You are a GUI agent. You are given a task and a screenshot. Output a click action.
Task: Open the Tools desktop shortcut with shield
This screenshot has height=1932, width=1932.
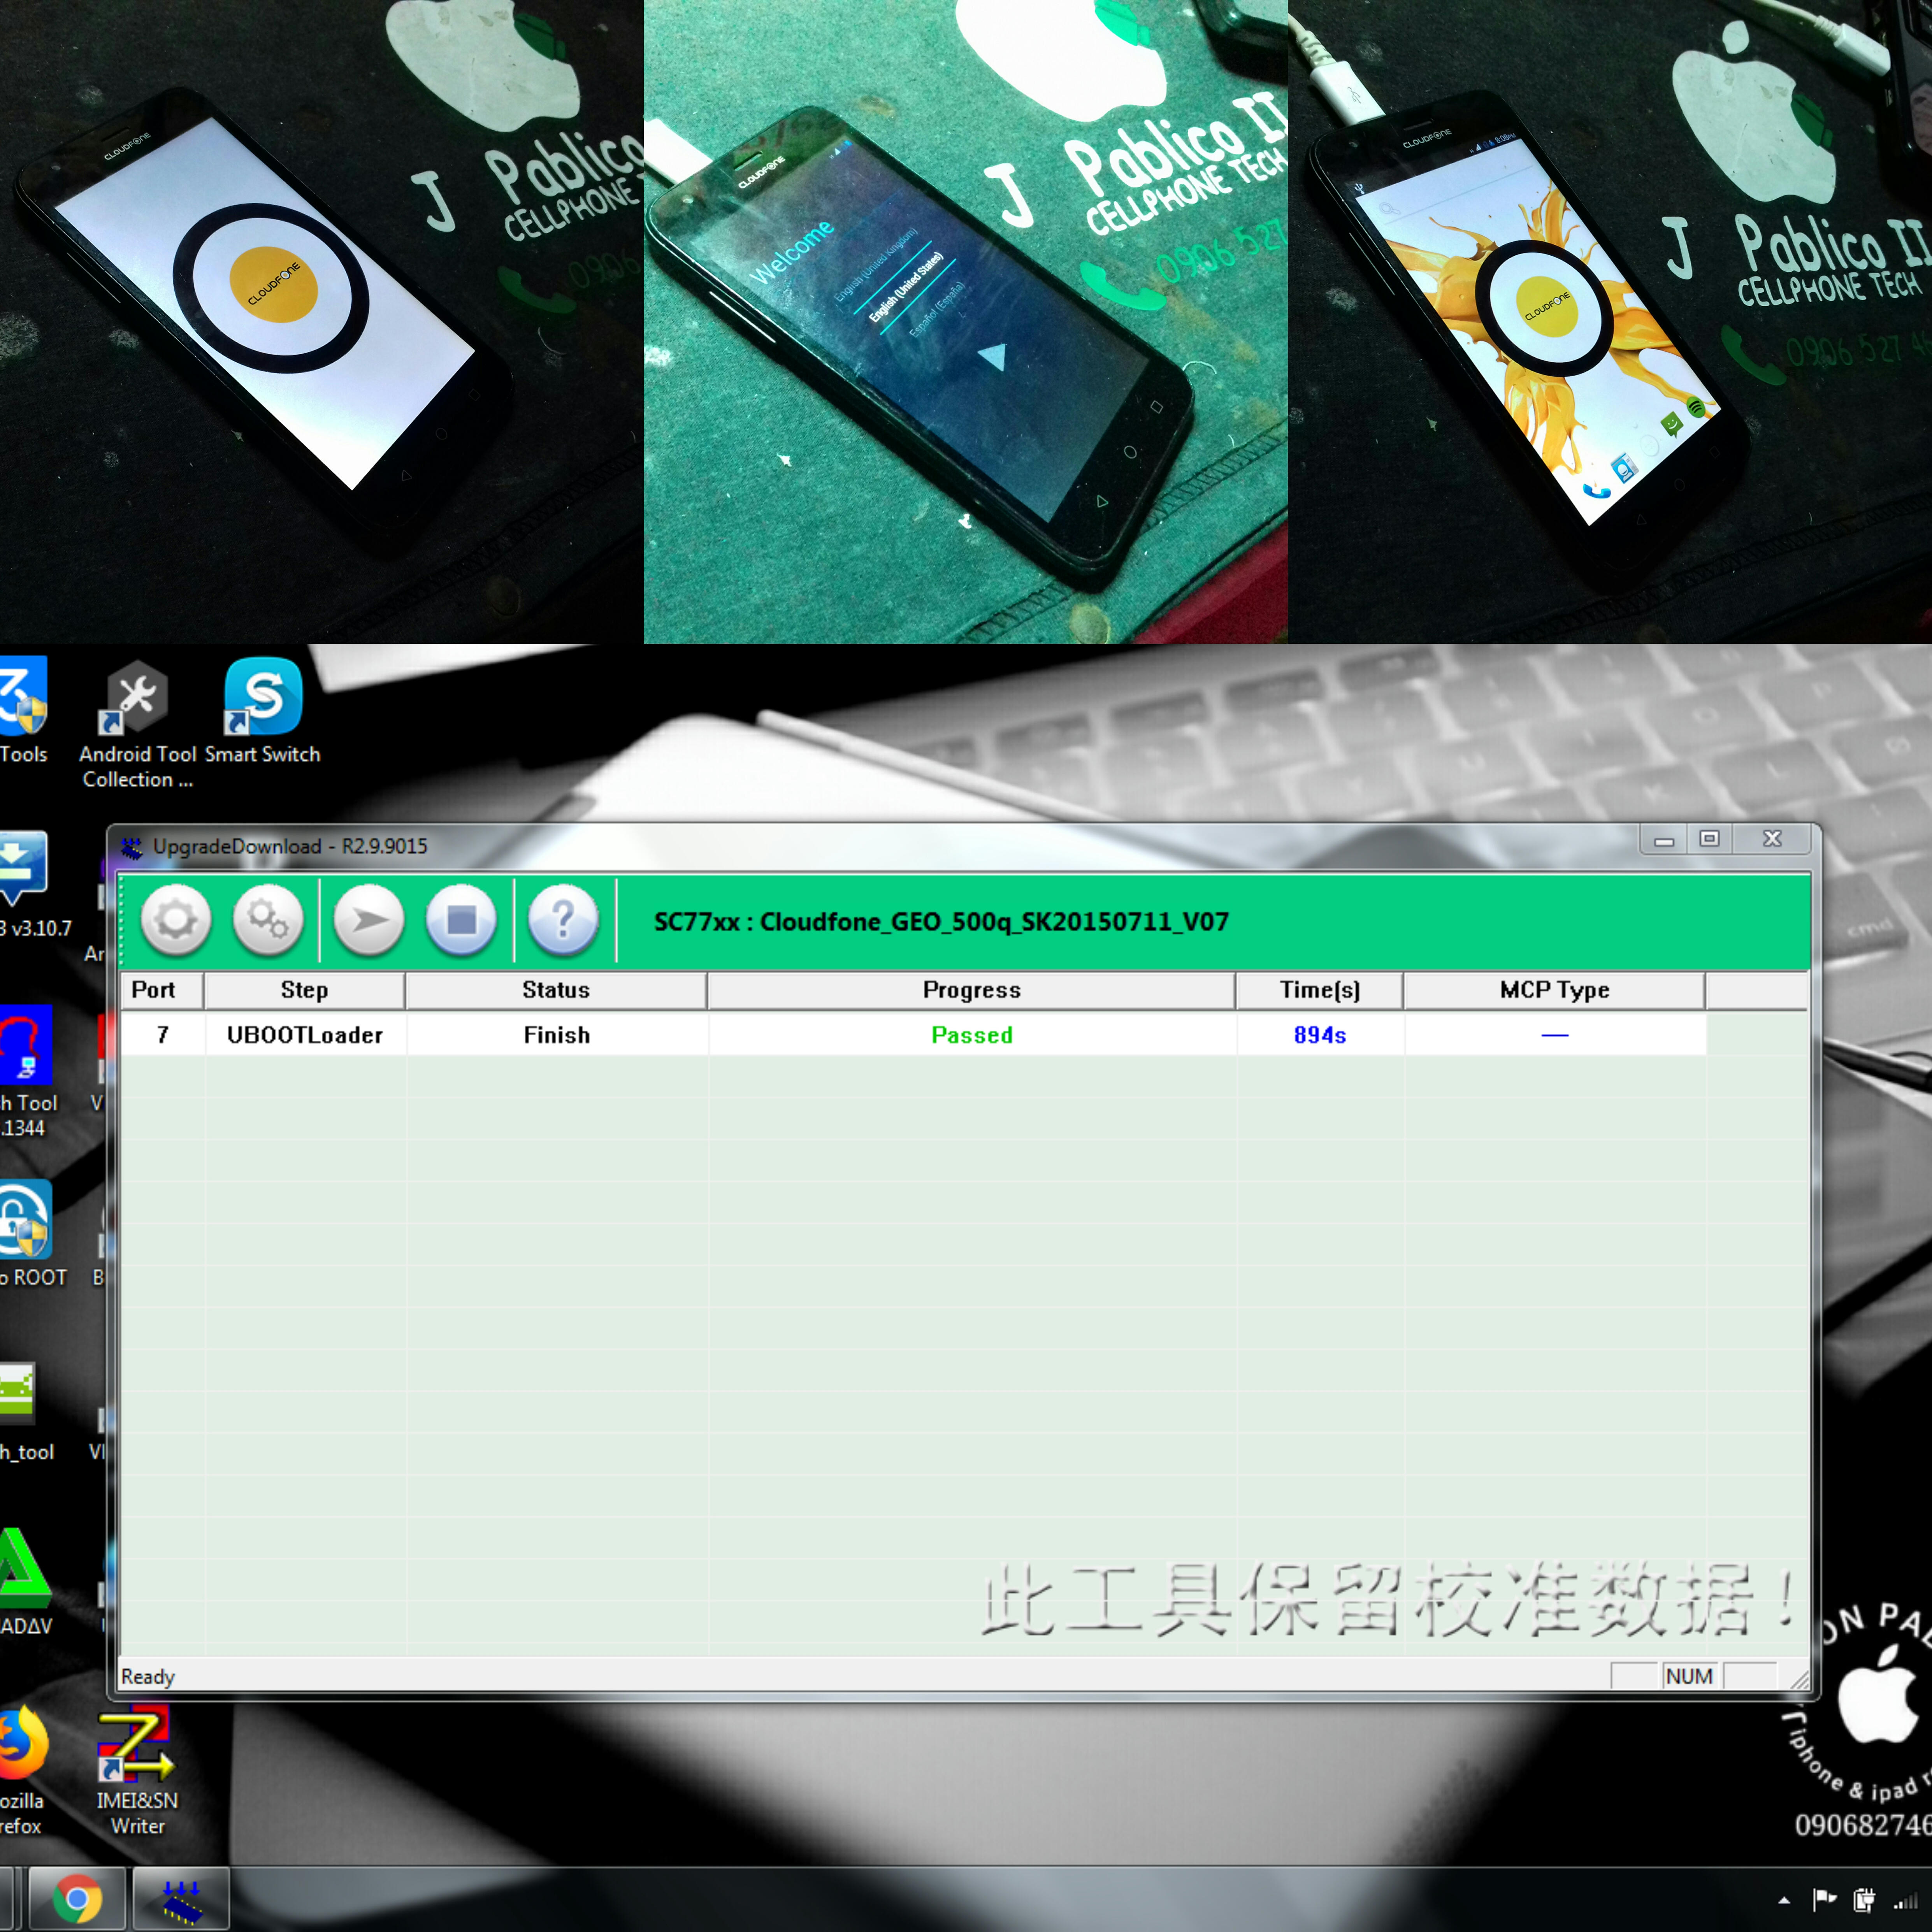24,712
